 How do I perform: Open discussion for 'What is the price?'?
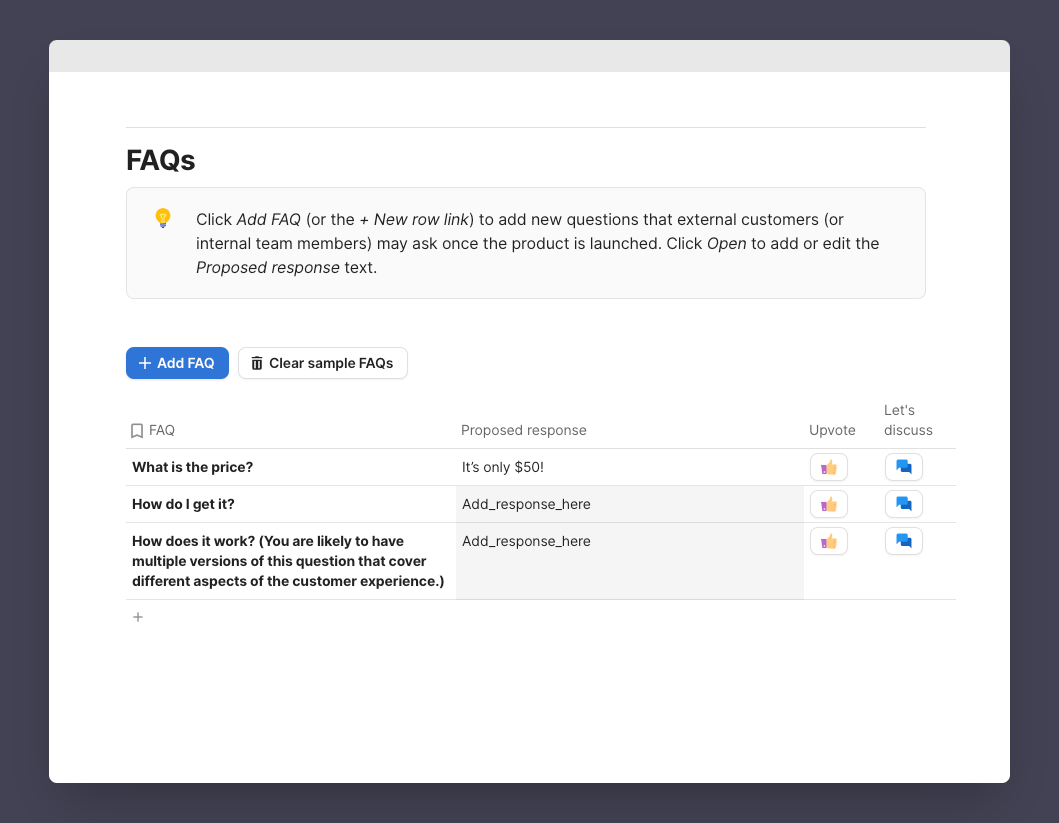(x=903, y=467)
